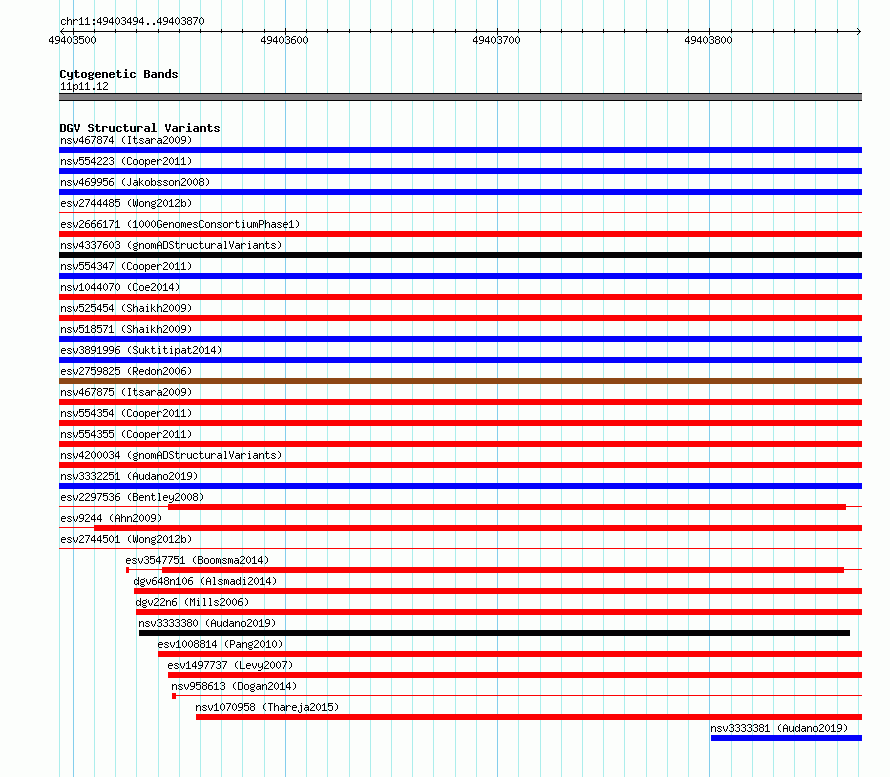Click esv3547751 (Boomsma2014) variant label
The height and width of the screenshot is (777, 890).
pos(197,560)
